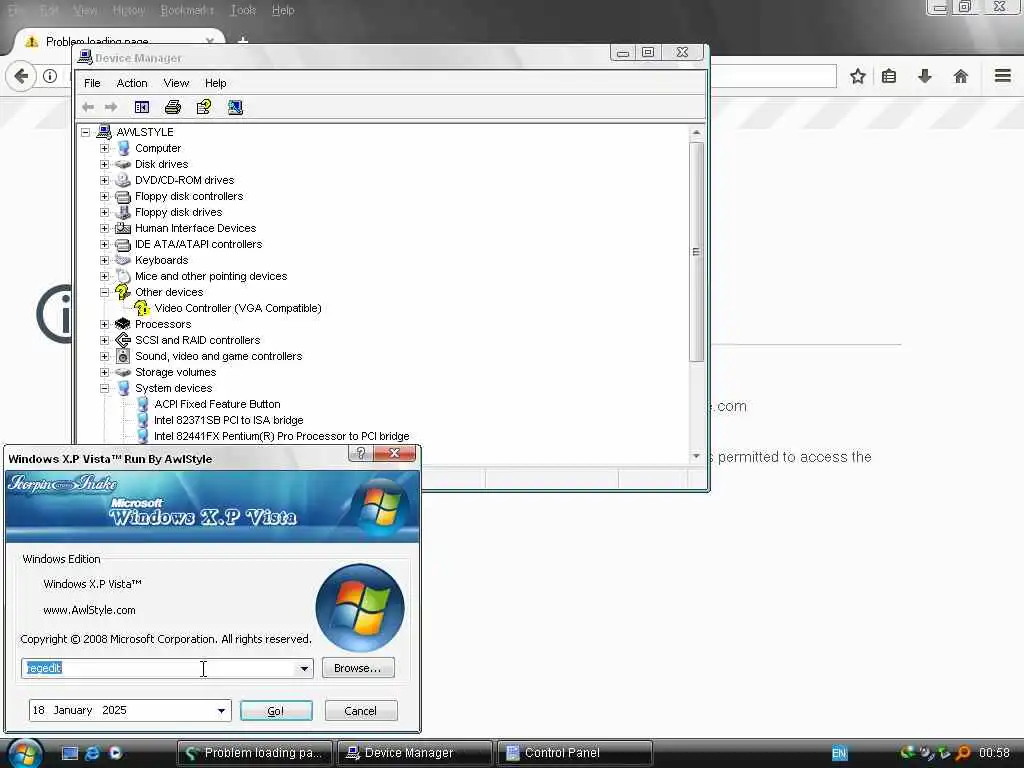Bookmark this page with the star icon

pyautogui.click(x=857, y=76)
